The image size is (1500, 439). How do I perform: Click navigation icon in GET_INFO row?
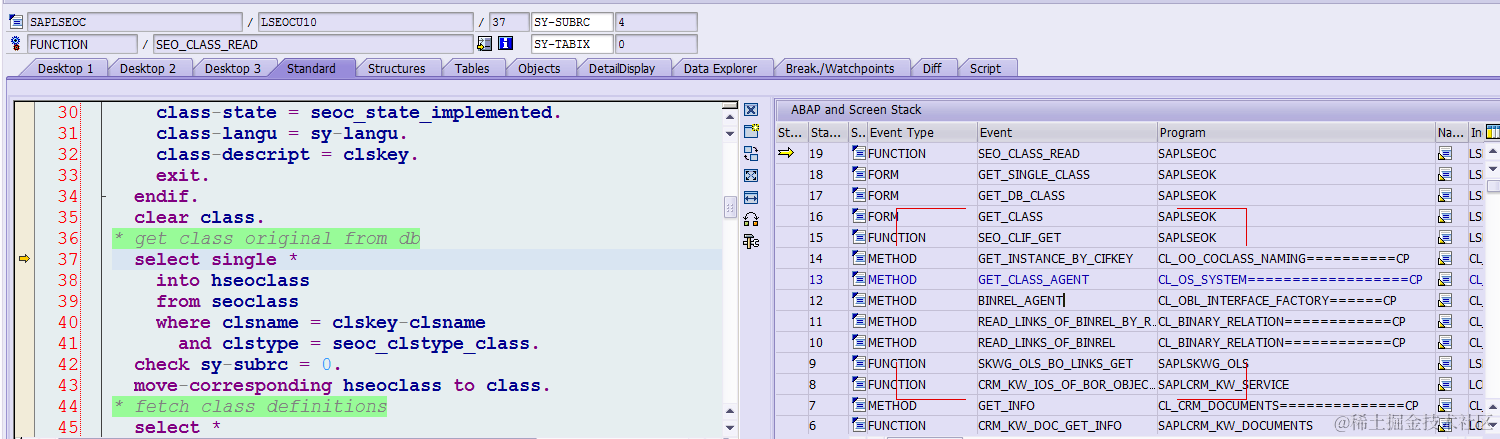(x=1445, y=405)
